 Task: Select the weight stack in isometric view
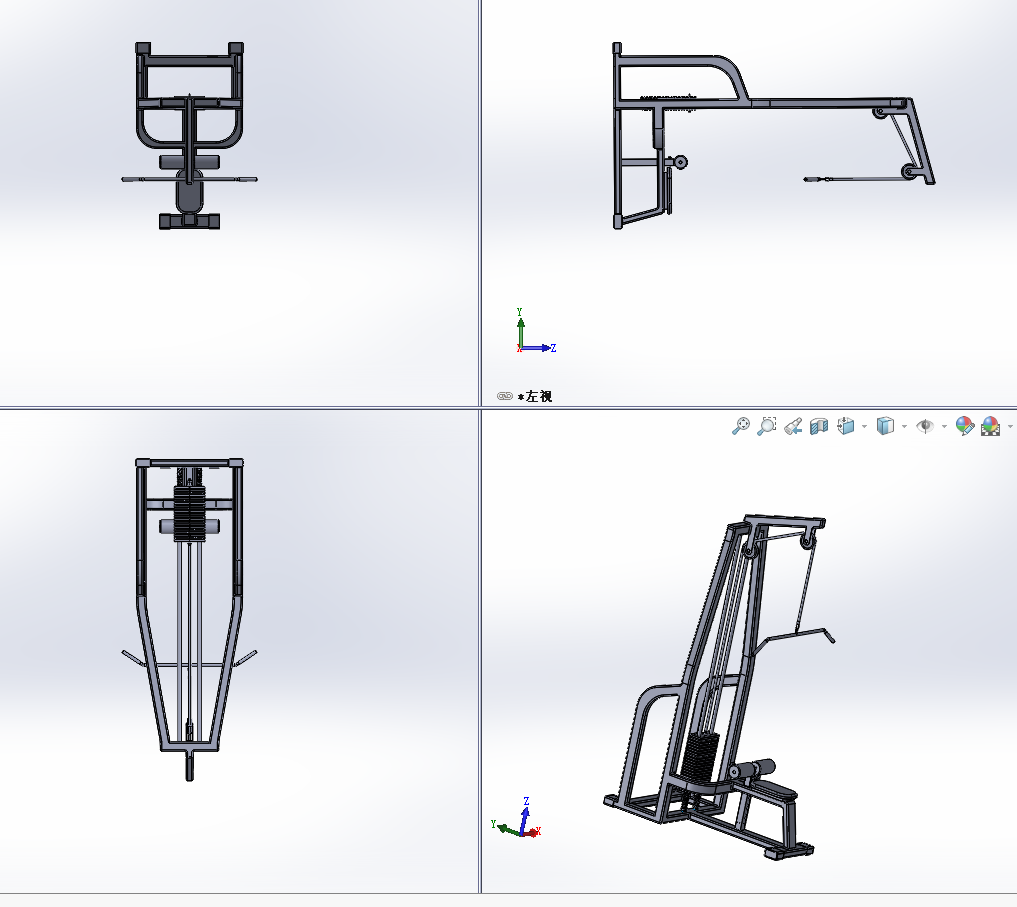point(701,757)
